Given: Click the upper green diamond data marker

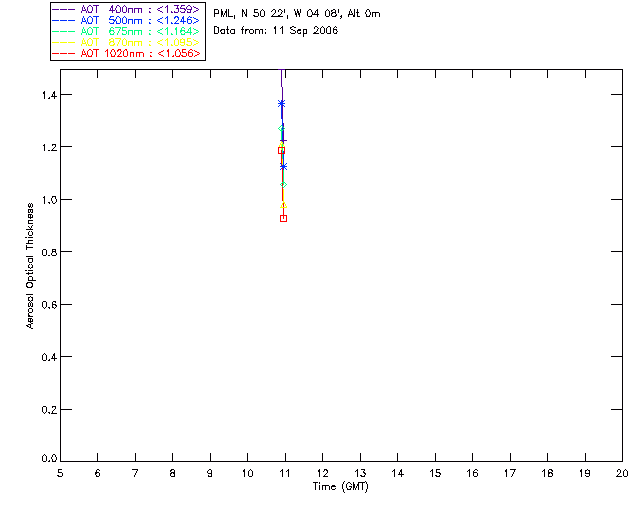Looking at the screenshot, I should click(x=281, y=129).
